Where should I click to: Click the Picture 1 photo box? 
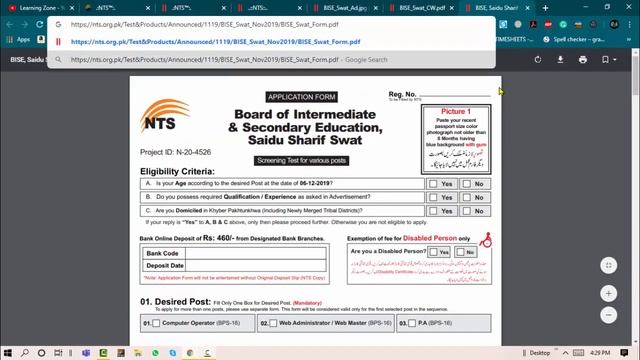[x=456, y=139]
